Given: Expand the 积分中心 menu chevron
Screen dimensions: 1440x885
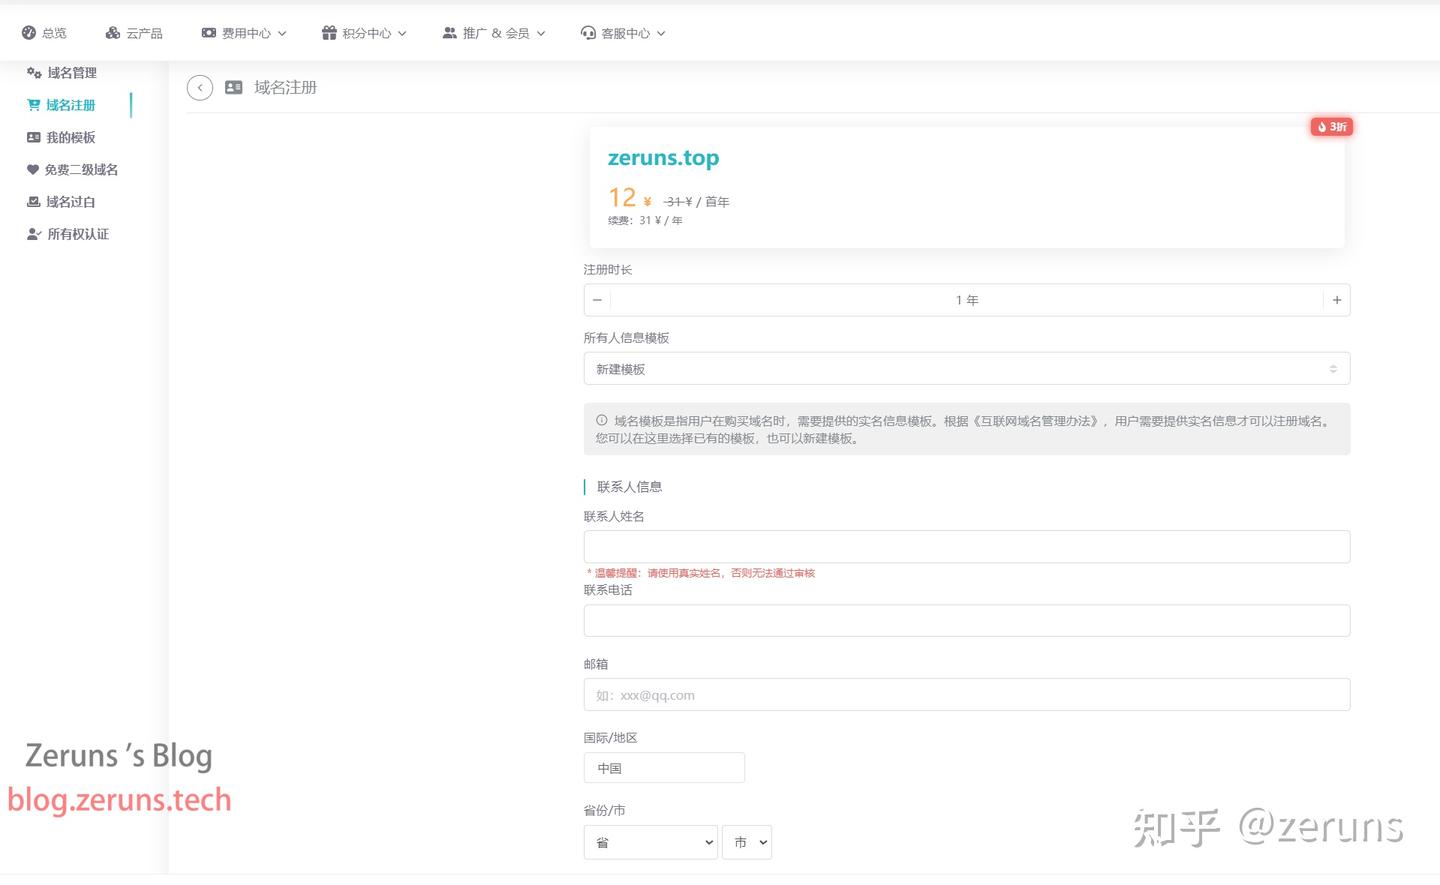Looking at the screenshot, I should (x=402, y=33).
